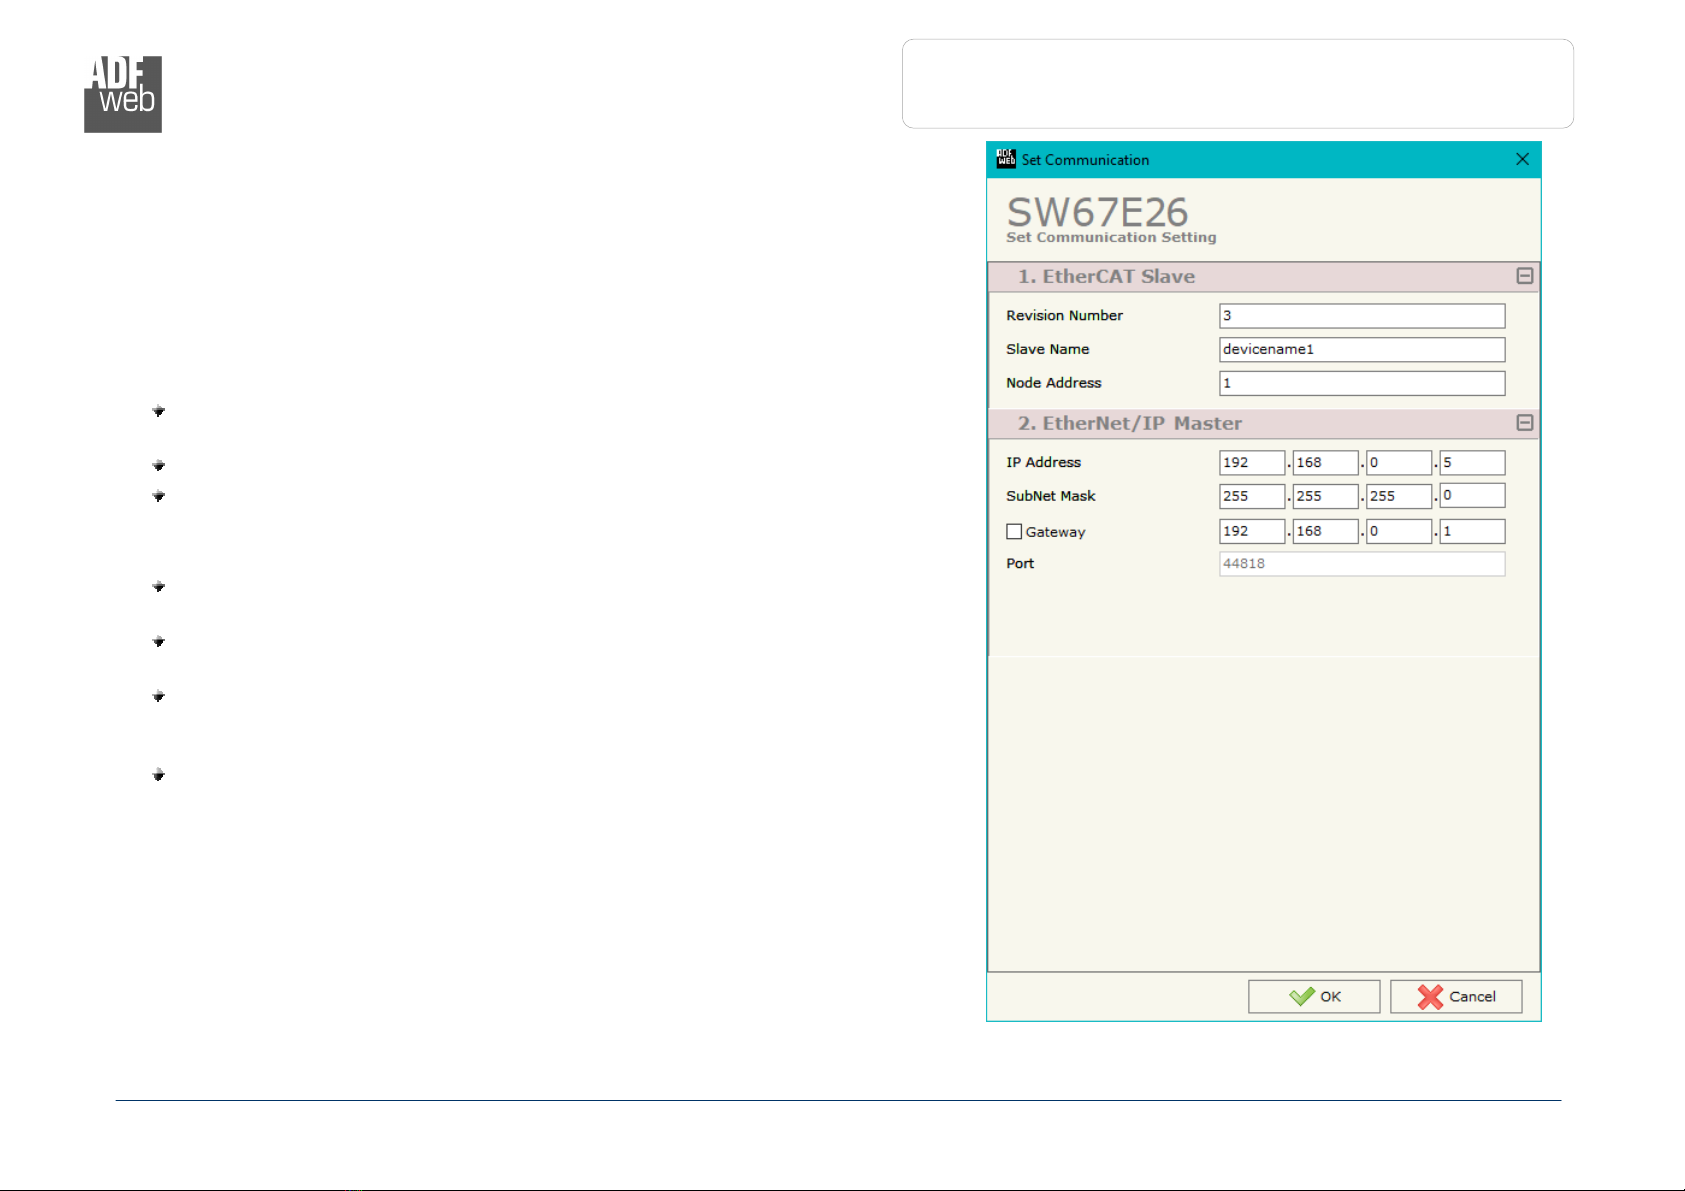
Task: Click the IP Address second octet field
Action: tap(1325, 463)
